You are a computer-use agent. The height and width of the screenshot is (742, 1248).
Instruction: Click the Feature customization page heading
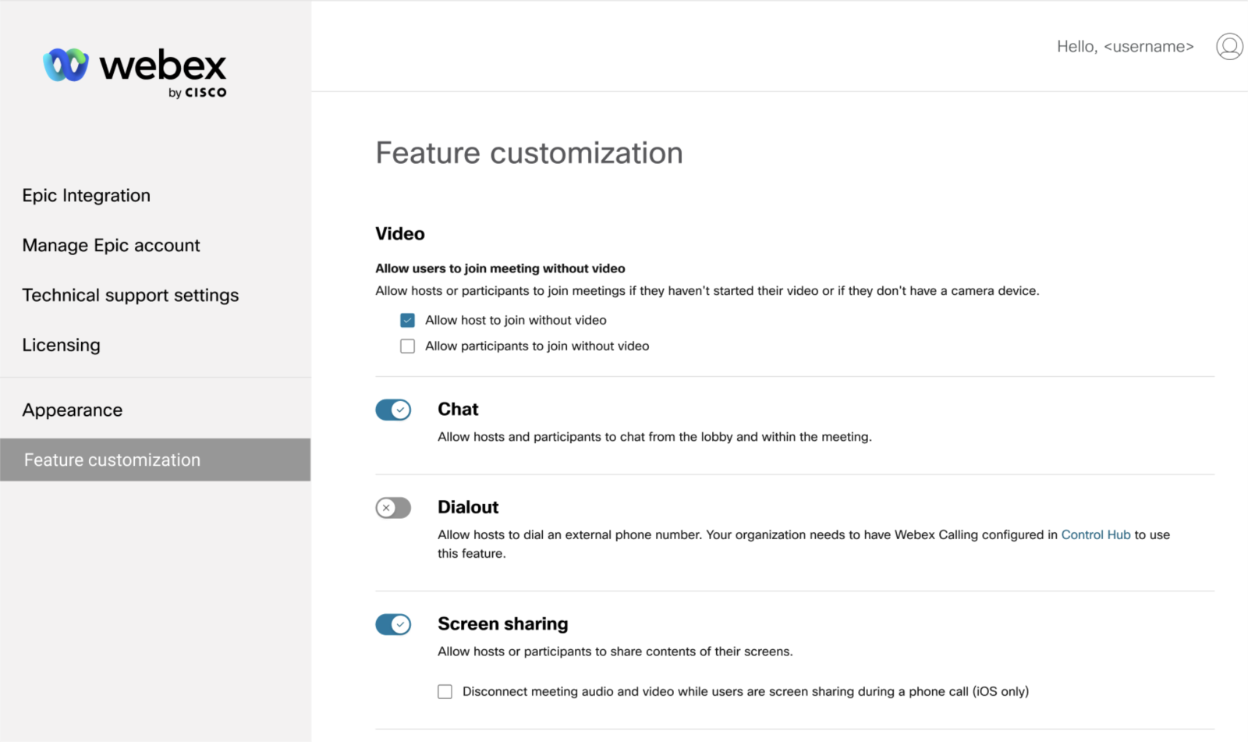tap(529, 153)
